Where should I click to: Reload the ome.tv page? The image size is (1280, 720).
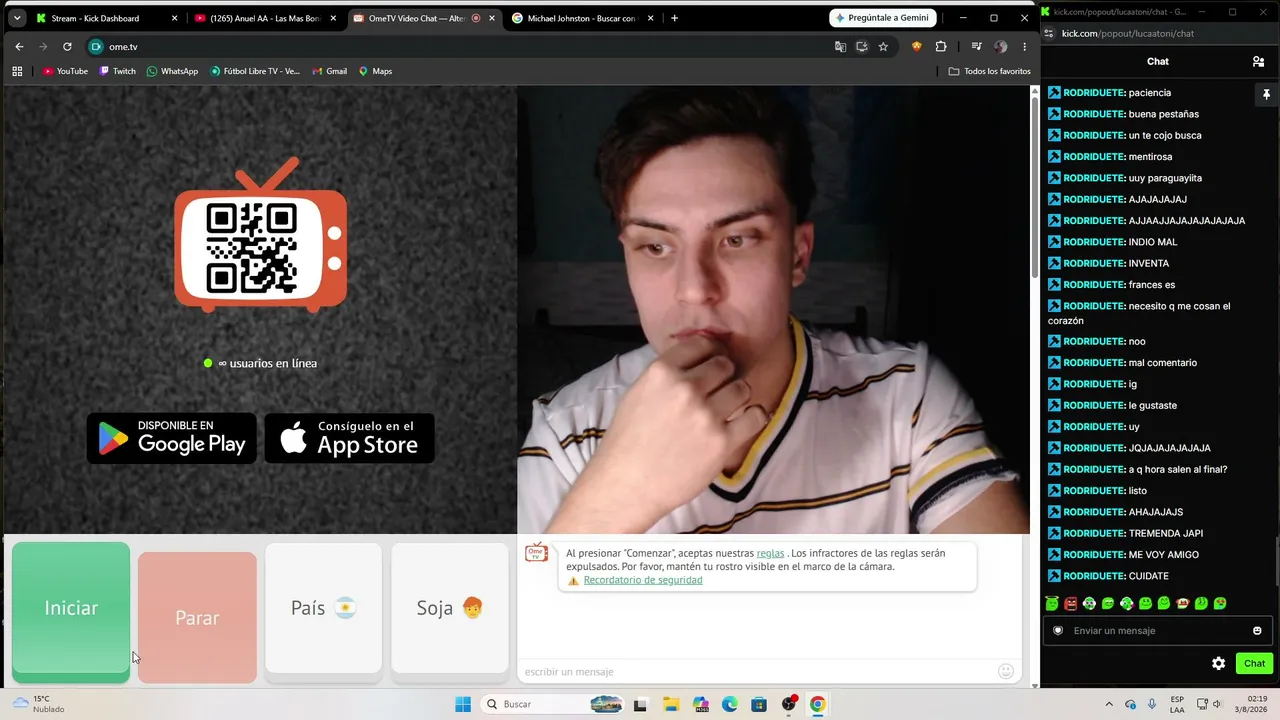tap(67, 46)
